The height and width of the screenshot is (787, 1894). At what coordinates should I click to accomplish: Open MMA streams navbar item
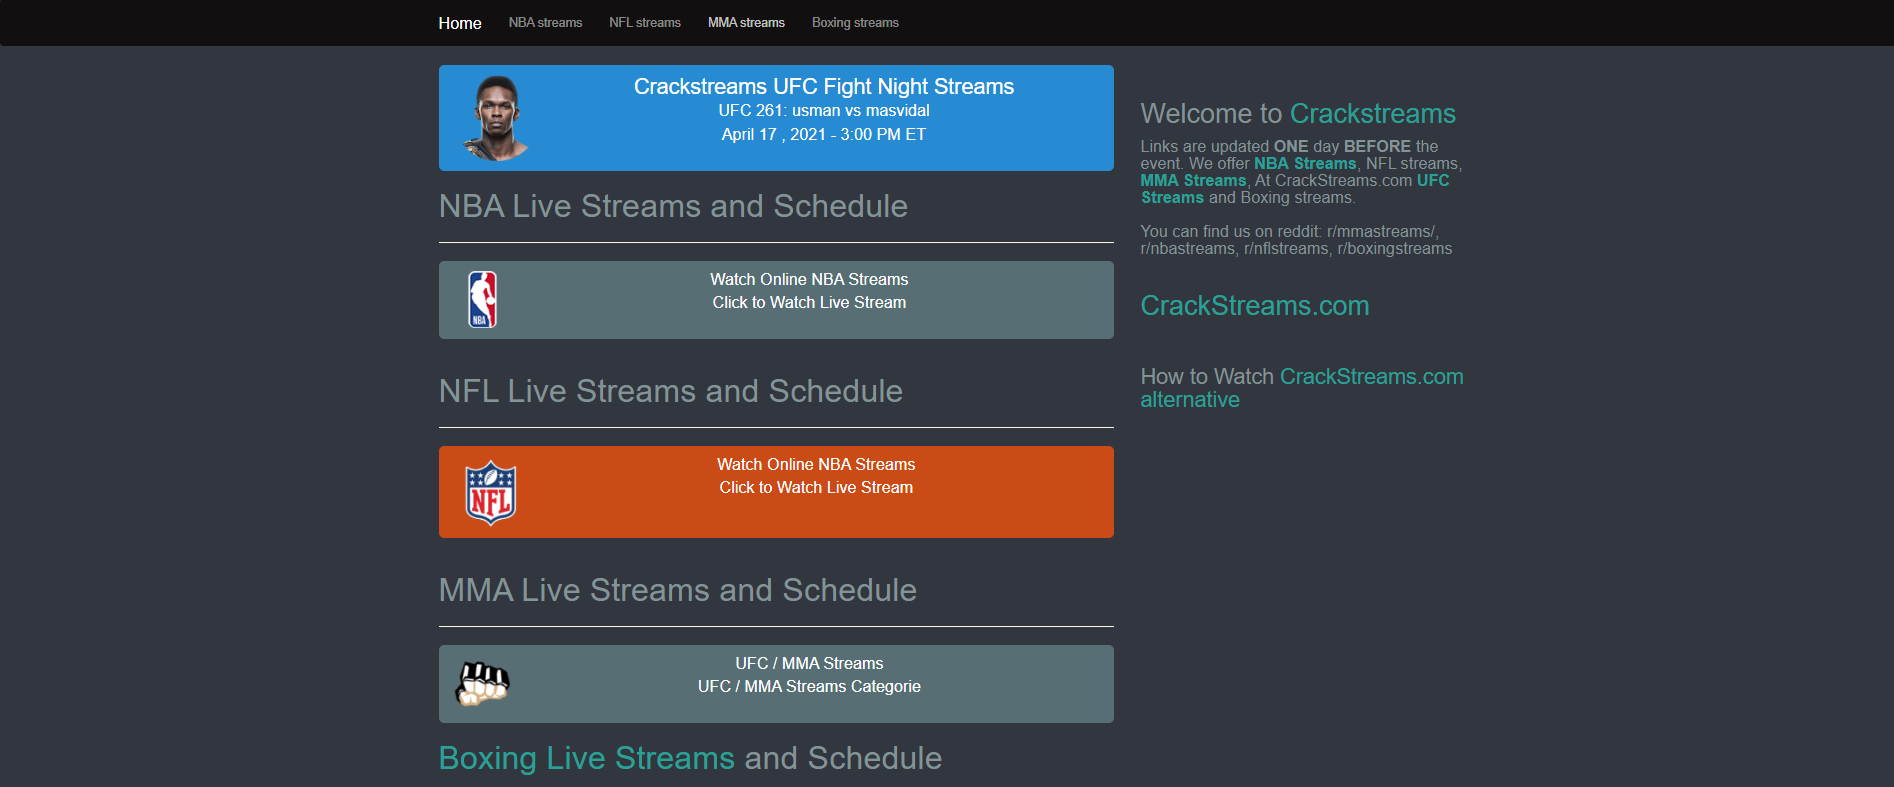click(746, 22)
